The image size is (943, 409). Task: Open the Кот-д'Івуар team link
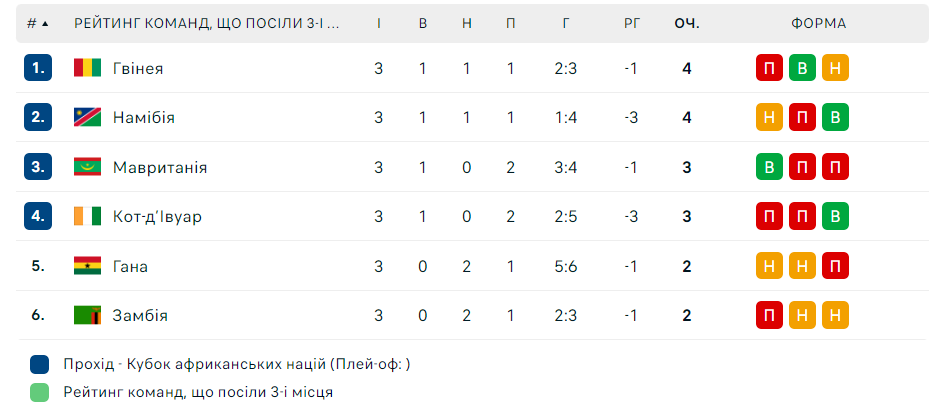tap(157, 216)
